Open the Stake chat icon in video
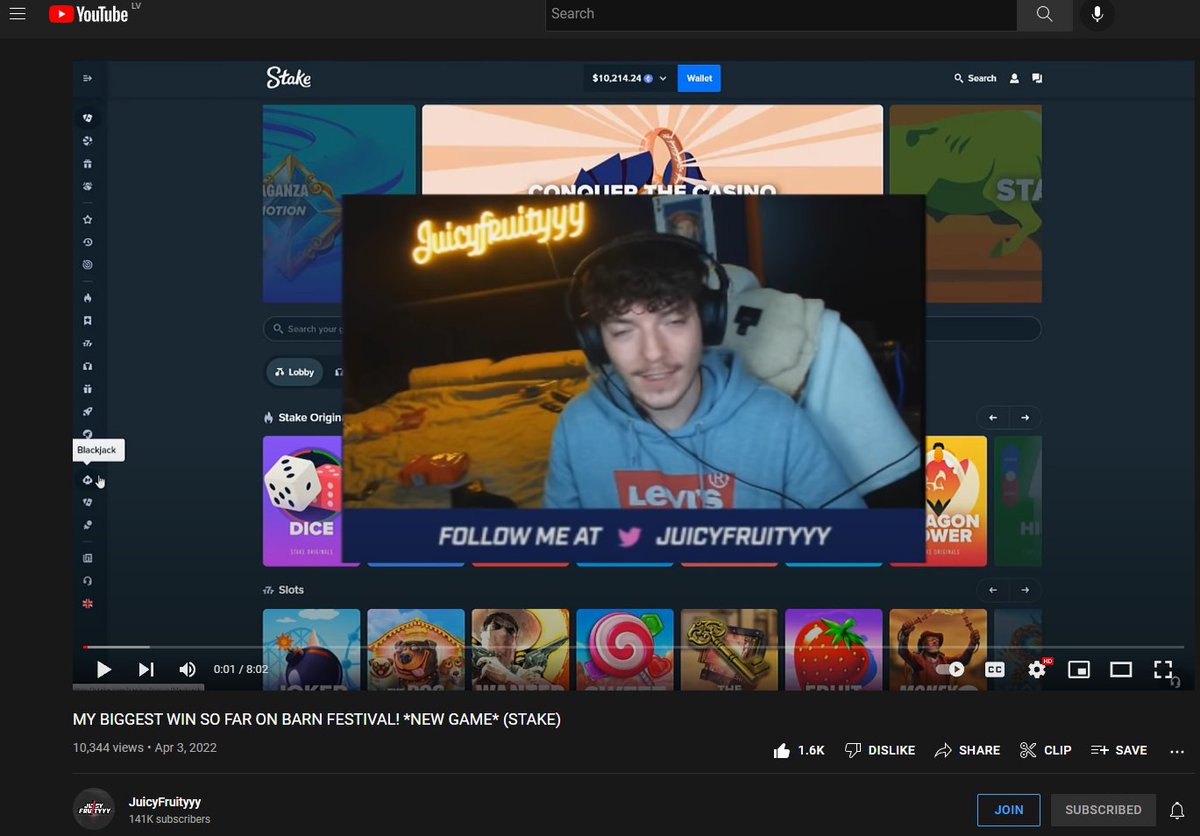The width and height of the screenshot is (1200, 836). (x=1037, y=78)
